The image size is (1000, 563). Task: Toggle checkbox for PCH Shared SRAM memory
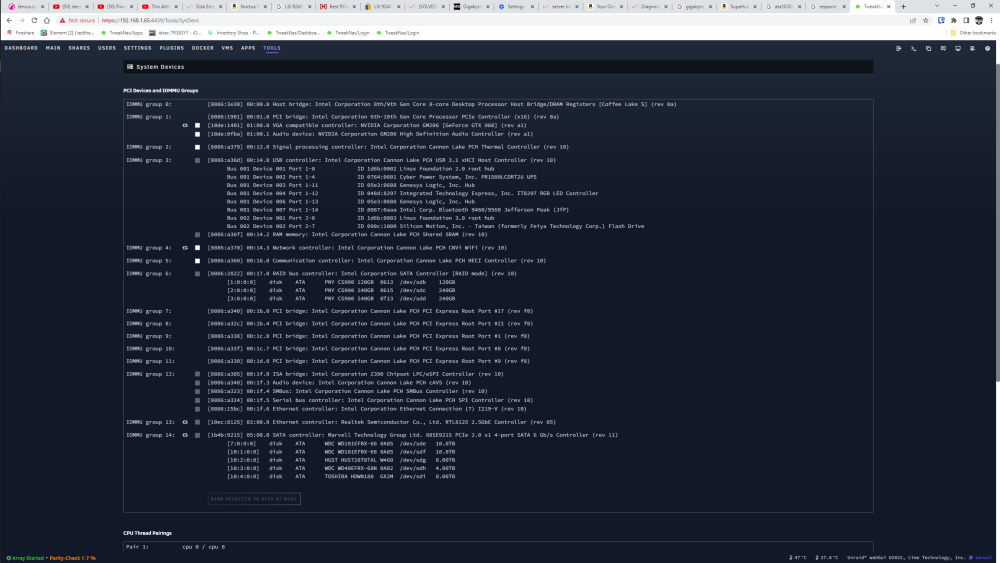coord(197,235)
